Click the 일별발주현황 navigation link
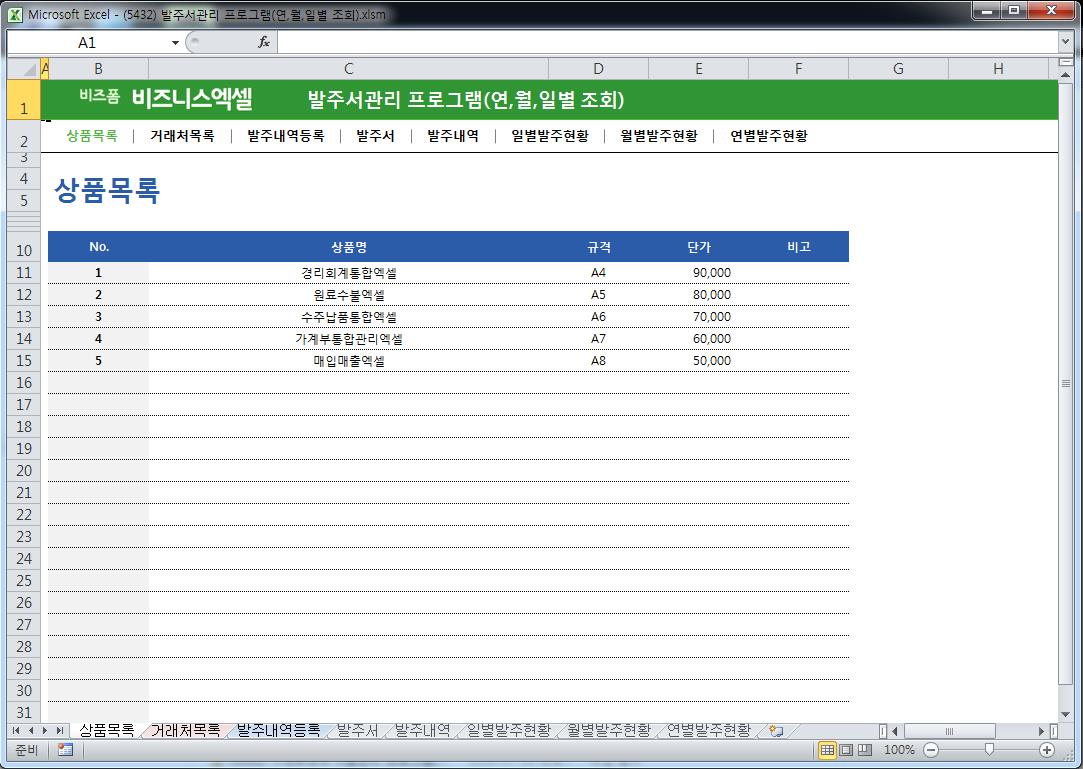Viewport: 1083px width, 769px height. tap(550, 135)
